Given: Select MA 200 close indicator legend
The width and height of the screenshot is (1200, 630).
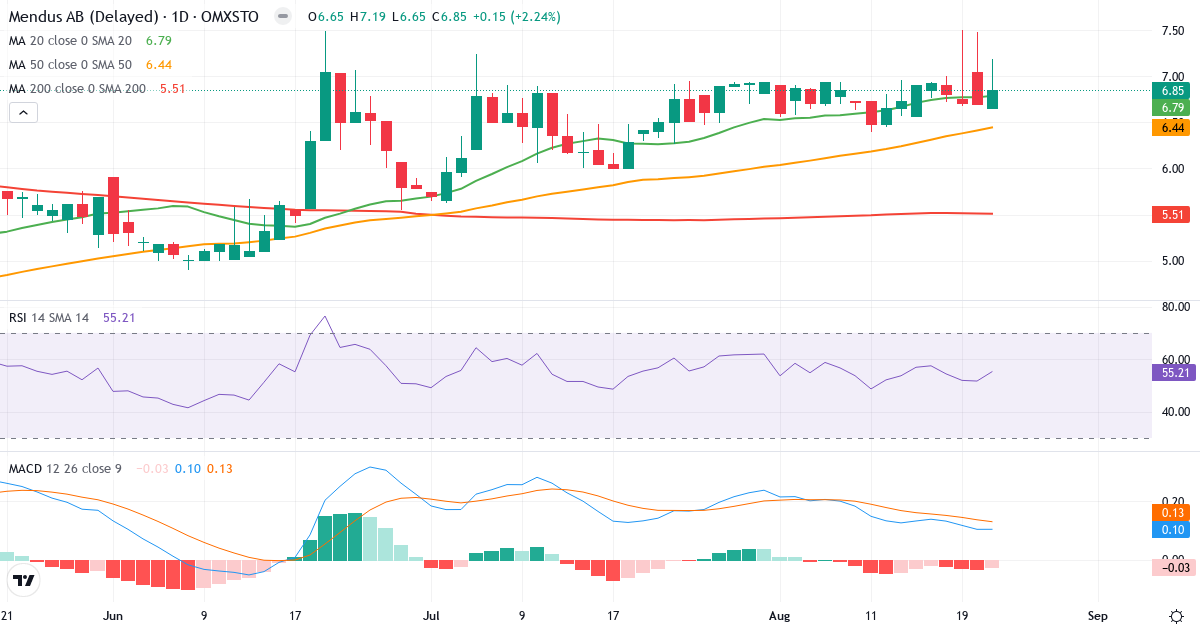Looking at the screenshot, I should [78, 89].
